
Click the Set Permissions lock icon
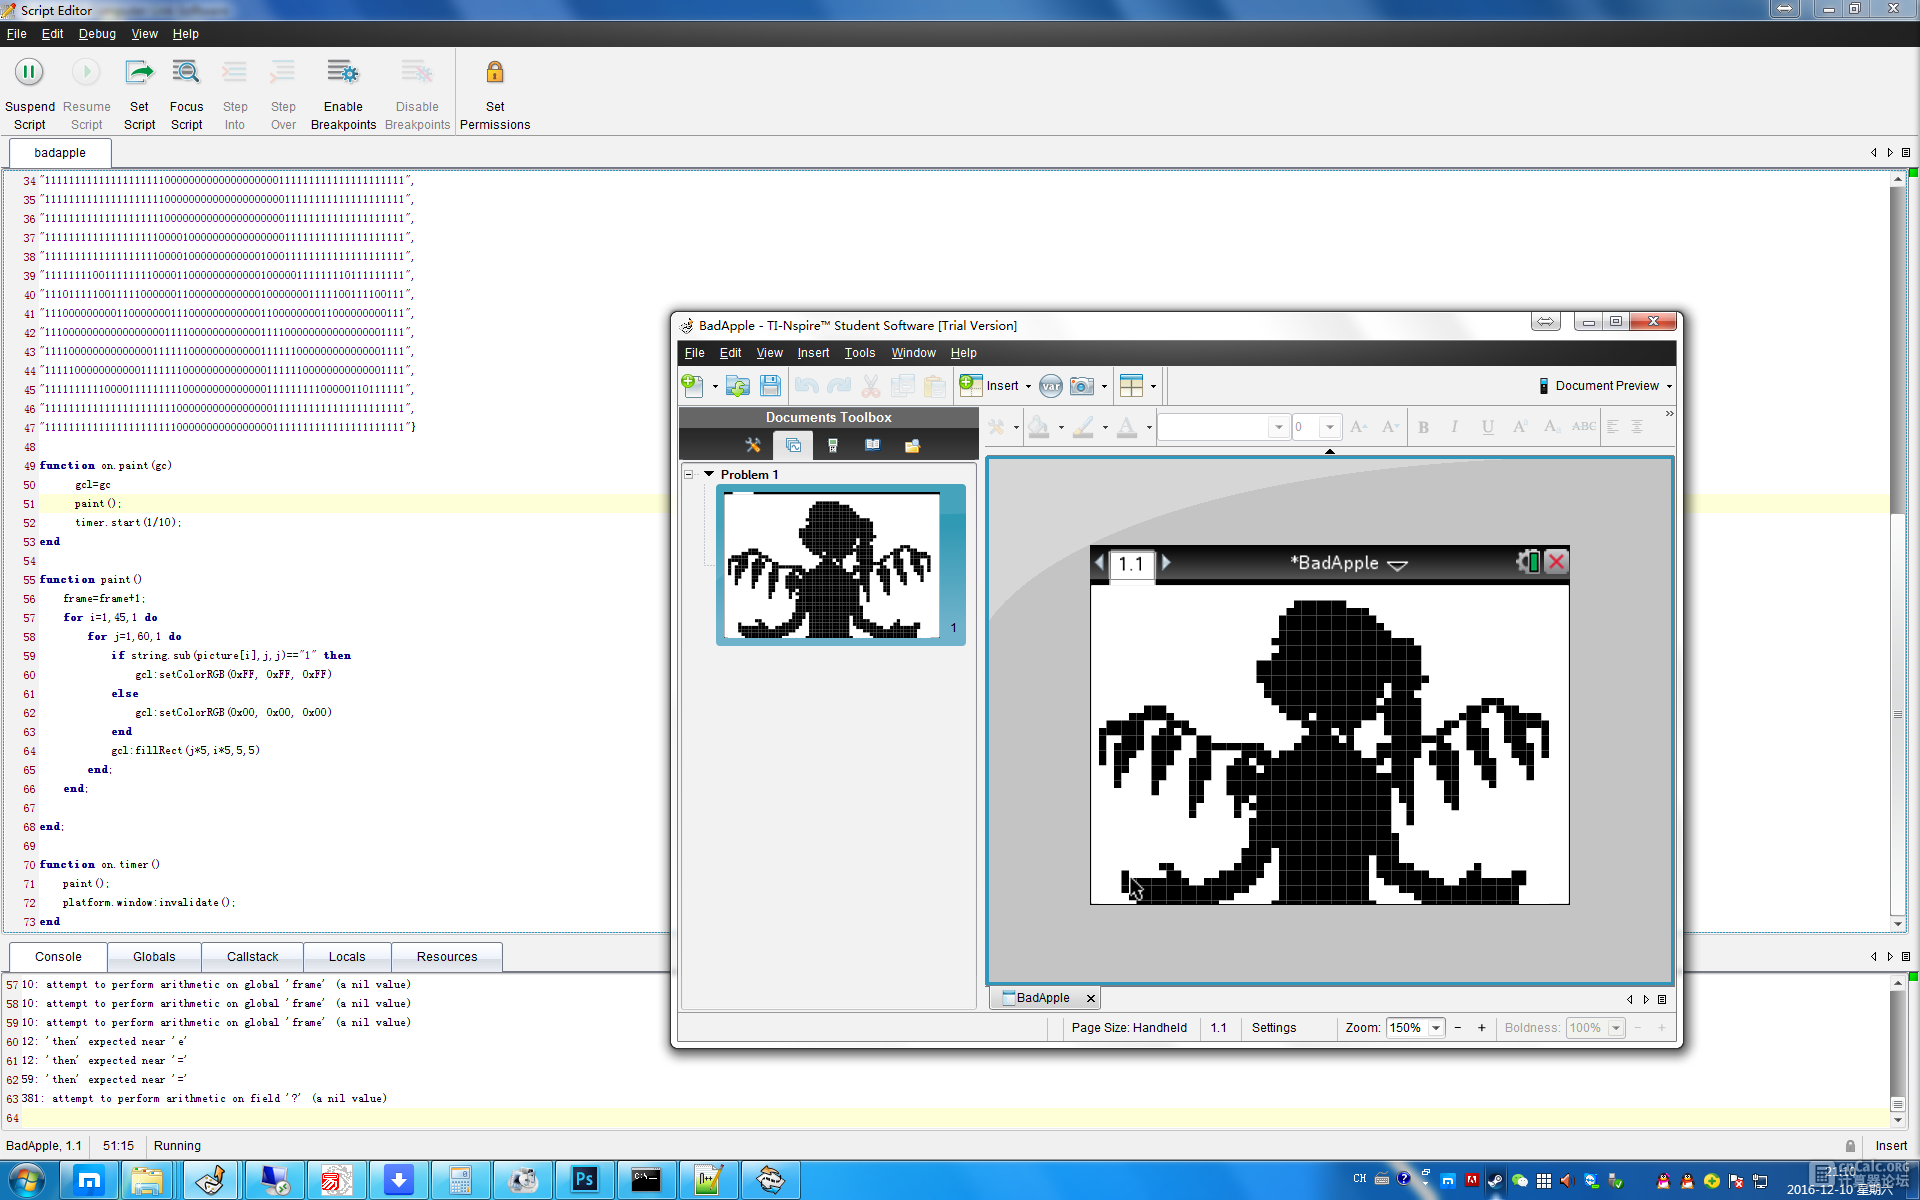tap(495, 73)
